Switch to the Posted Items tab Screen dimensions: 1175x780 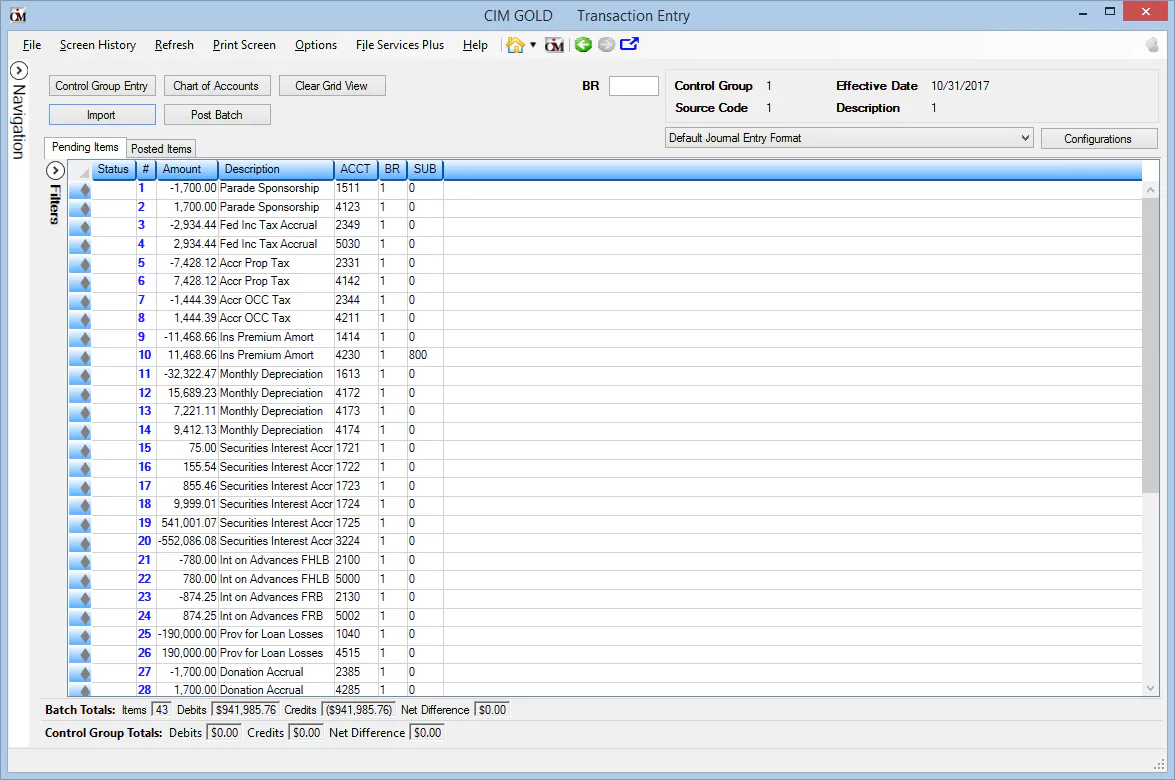point(161,148)
